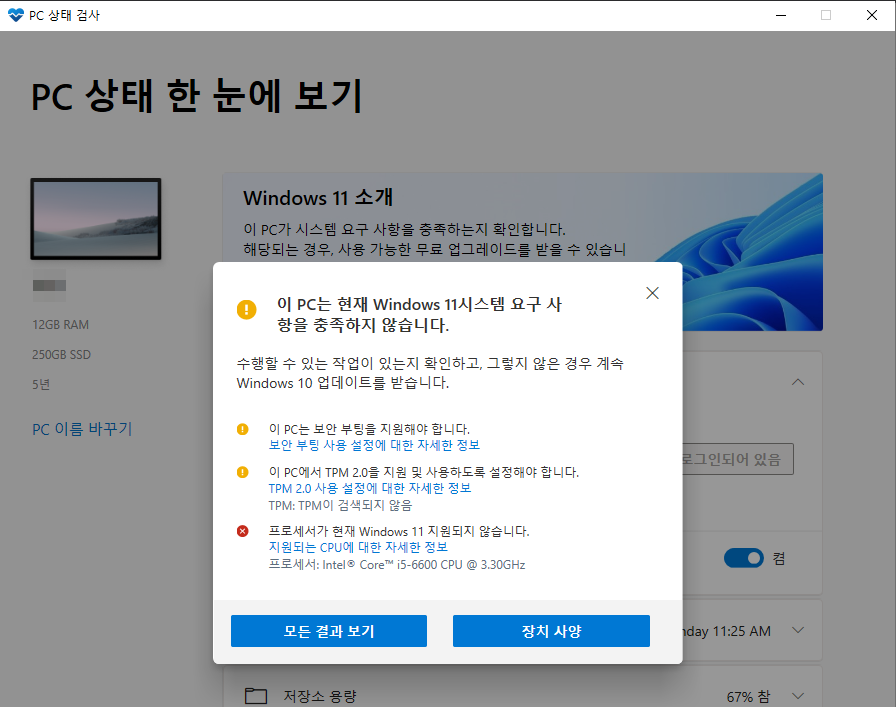Click the warning icon beside 보안 부팅 message
The width and height of the screenshot is (896, 707).
coord(242,429)
